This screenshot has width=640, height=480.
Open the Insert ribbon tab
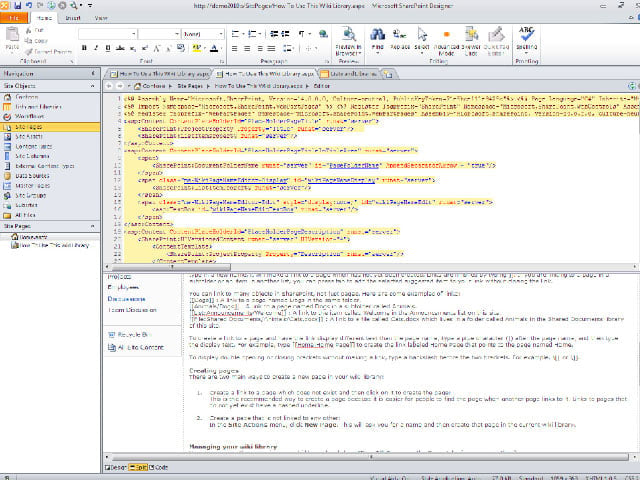pyautogui.click(x=73, y=18)
